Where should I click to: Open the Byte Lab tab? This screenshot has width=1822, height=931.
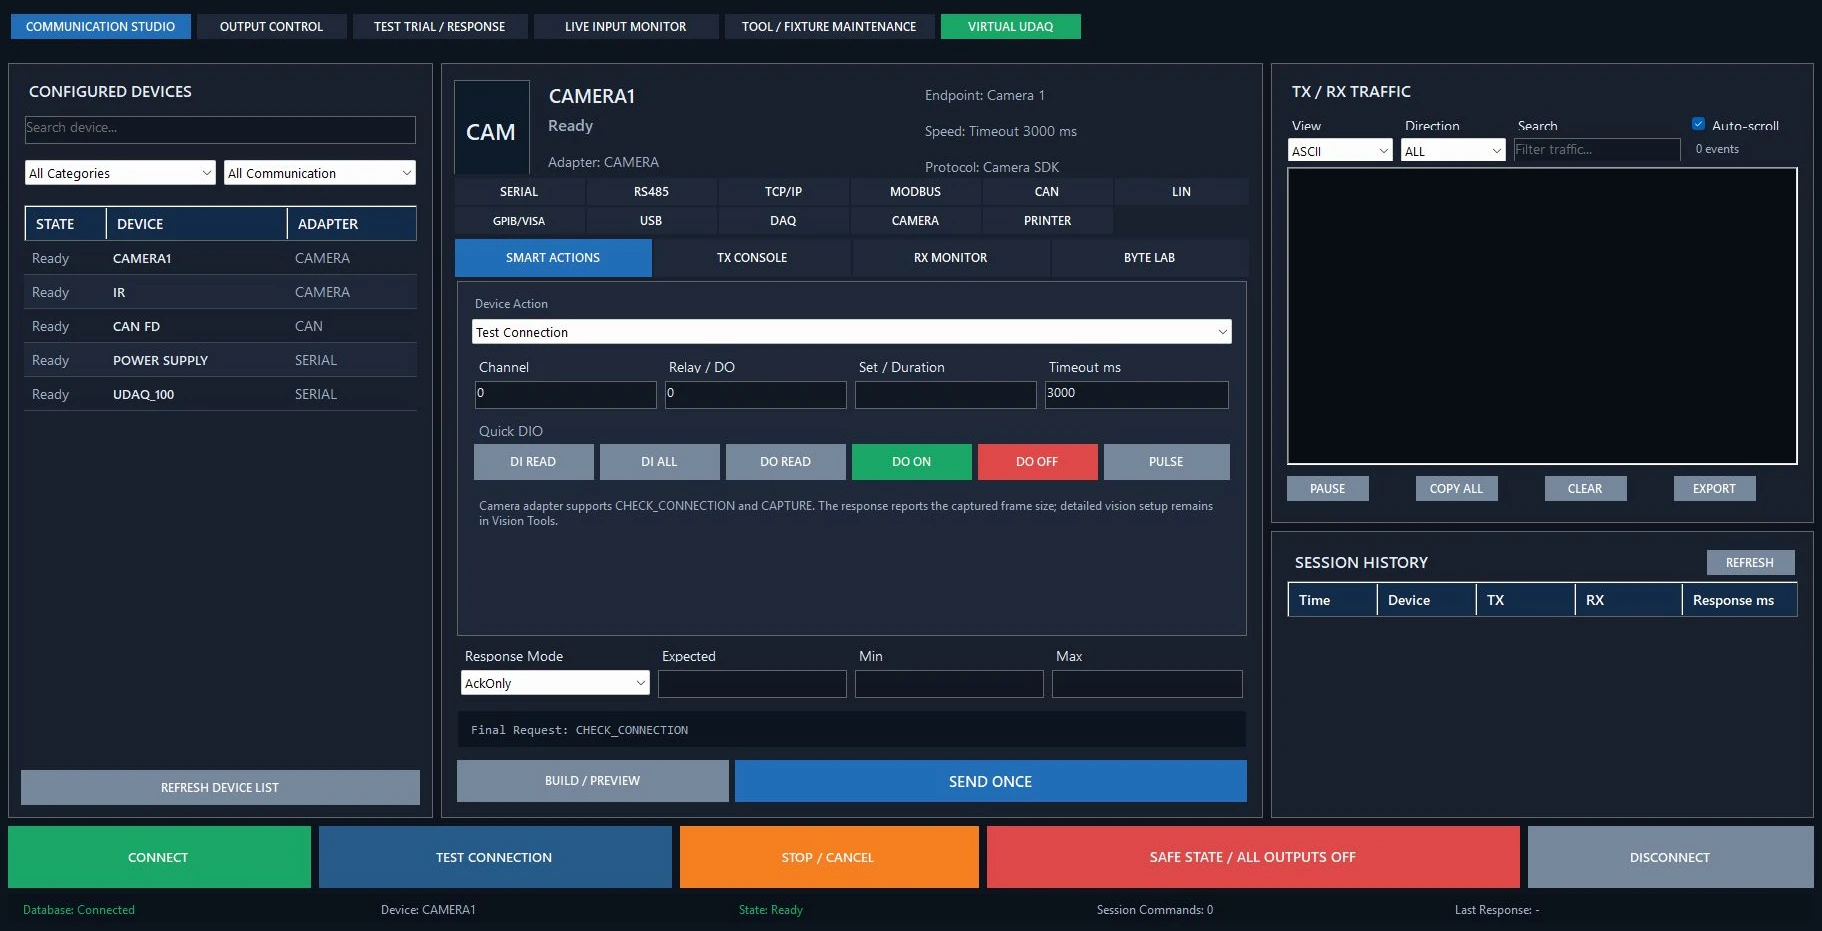[x=1149, y=258]
